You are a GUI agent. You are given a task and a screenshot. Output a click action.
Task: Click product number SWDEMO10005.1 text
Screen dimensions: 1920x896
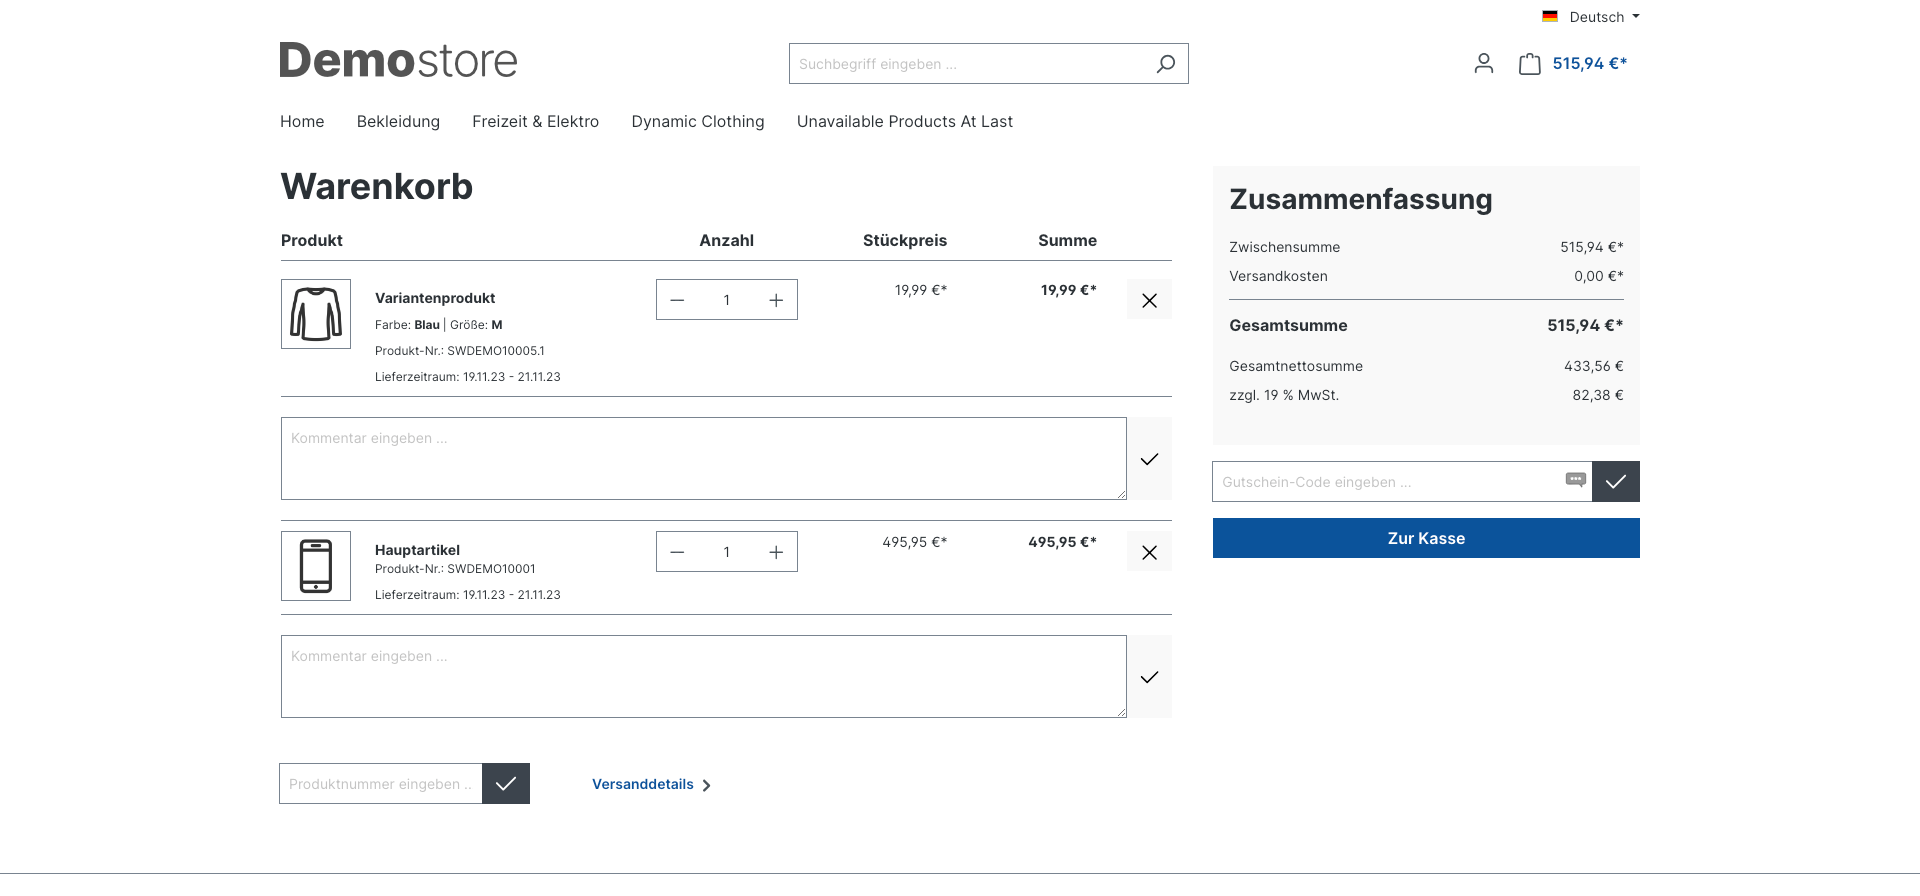(496, 351)
